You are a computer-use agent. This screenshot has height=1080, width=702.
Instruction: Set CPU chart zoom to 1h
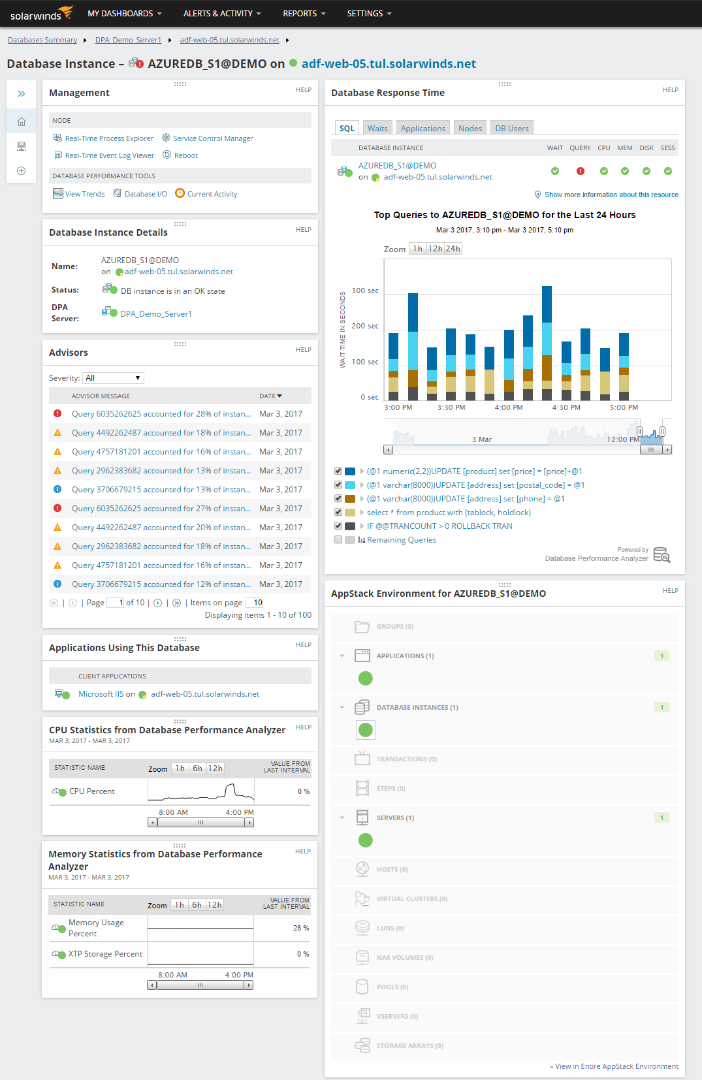click(x=179, y=769)
